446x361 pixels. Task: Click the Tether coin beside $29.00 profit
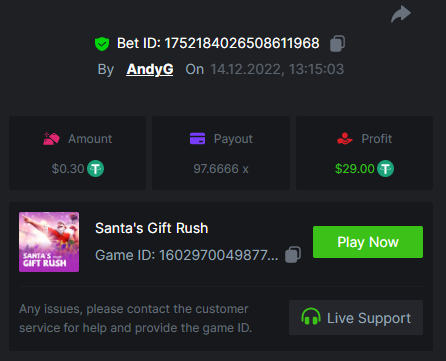(386, 169)
